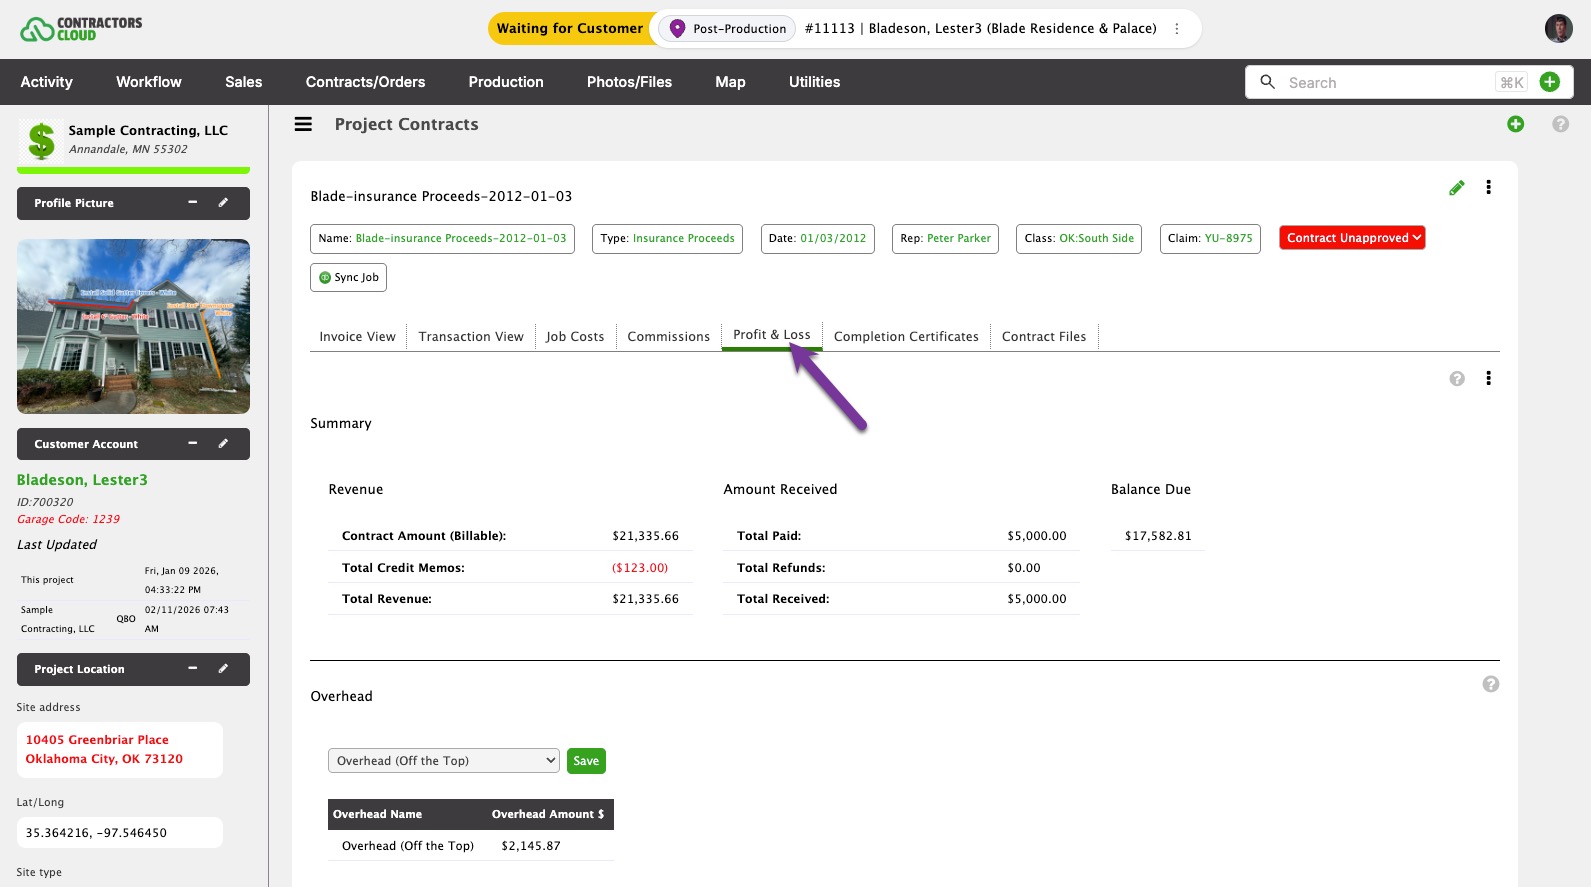Click the help icon in Overhead section
The height and width of the screenshot is (887, 1591).
pos(1490,685)
